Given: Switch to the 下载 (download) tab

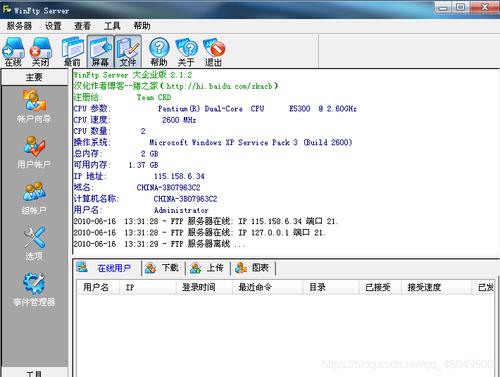Looking at the screenshot, I should [x=163, y=268].
